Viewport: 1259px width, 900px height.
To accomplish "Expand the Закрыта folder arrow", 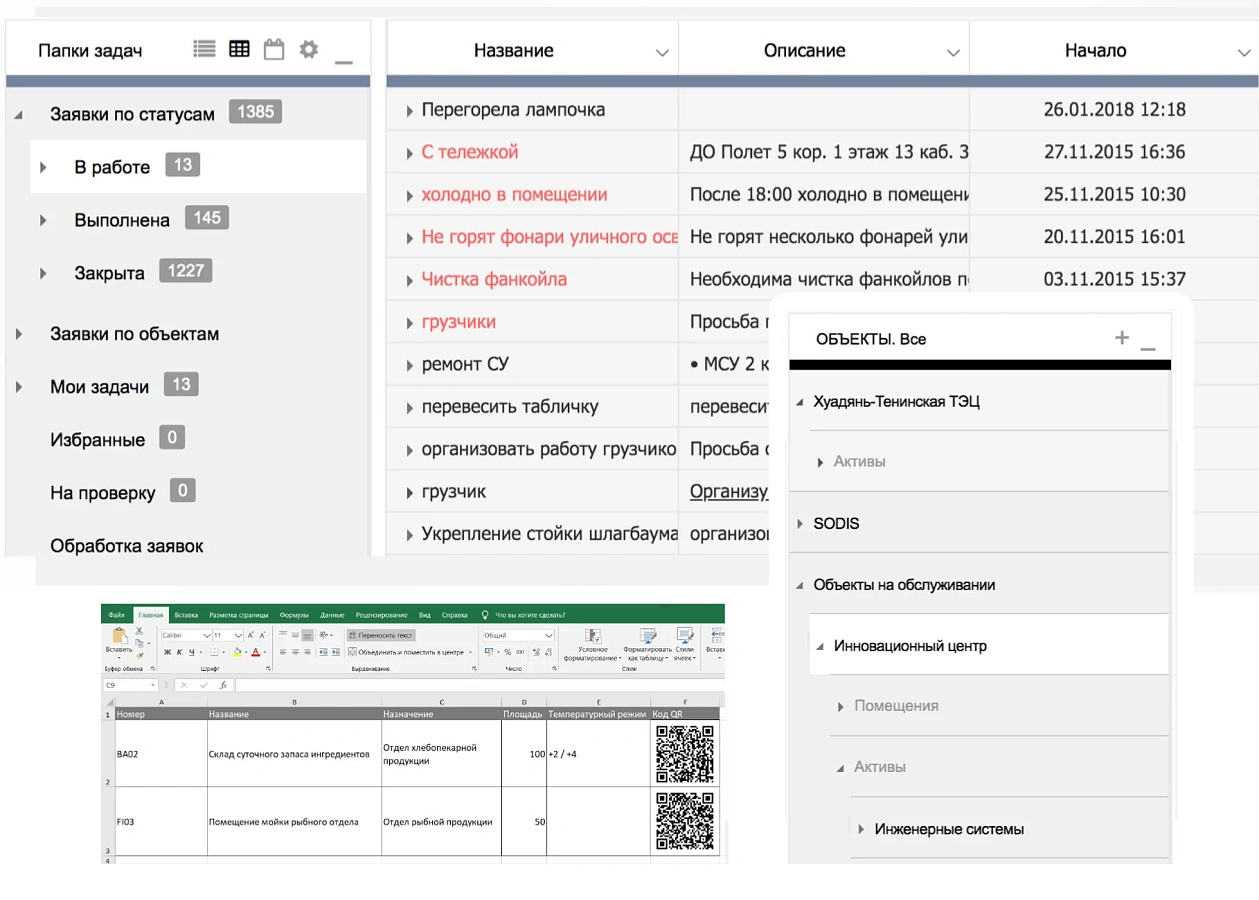I will [43, 273].
